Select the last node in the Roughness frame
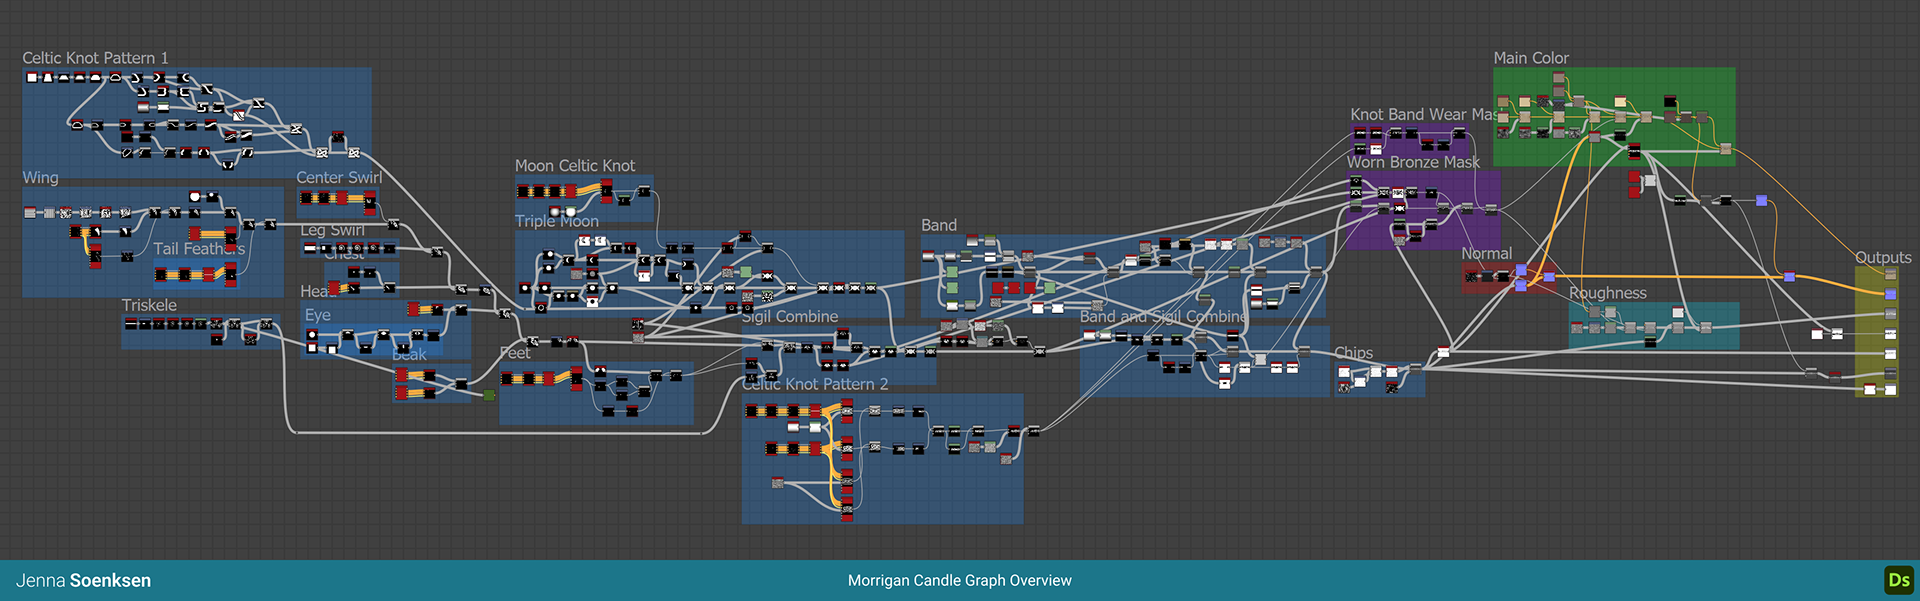Screen dimensions: 1920x601 [x=1705, y=328]
